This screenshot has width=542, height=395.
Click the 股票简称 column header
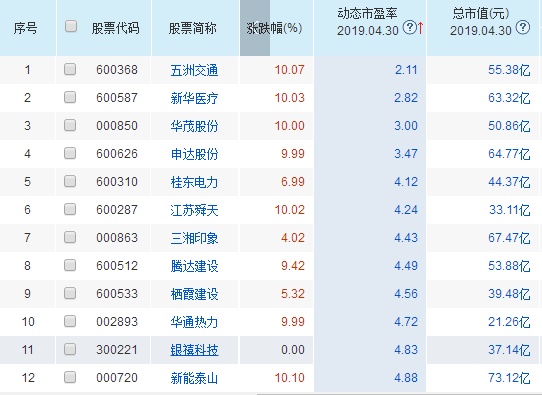click(193, 28)
